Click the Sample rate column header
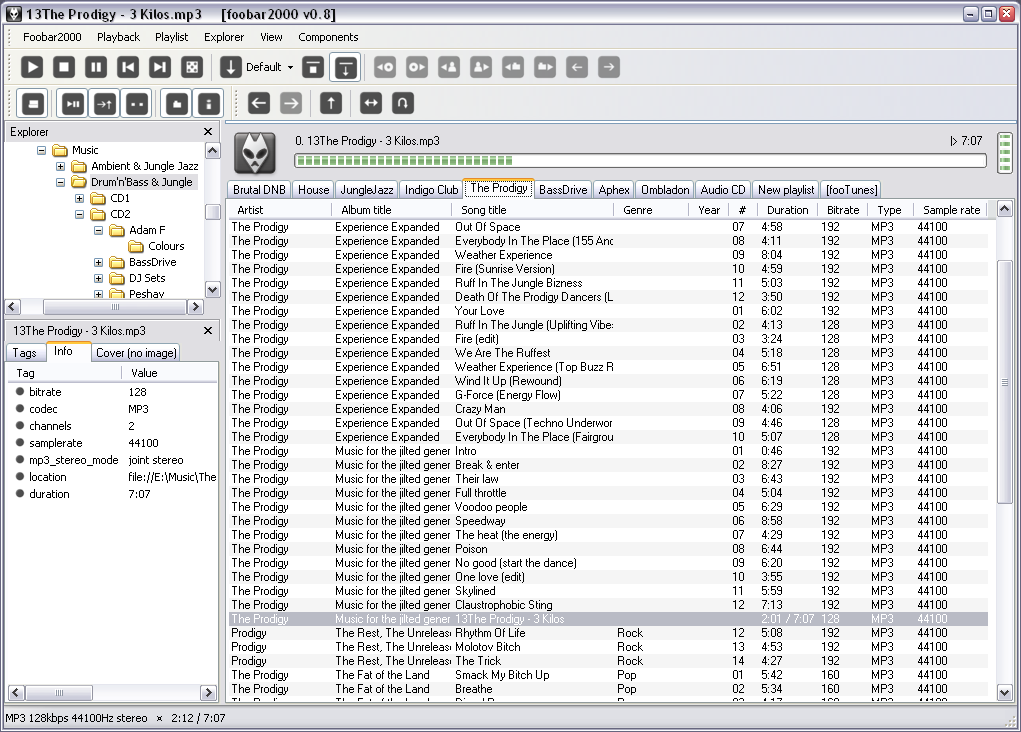 [951, 210]
